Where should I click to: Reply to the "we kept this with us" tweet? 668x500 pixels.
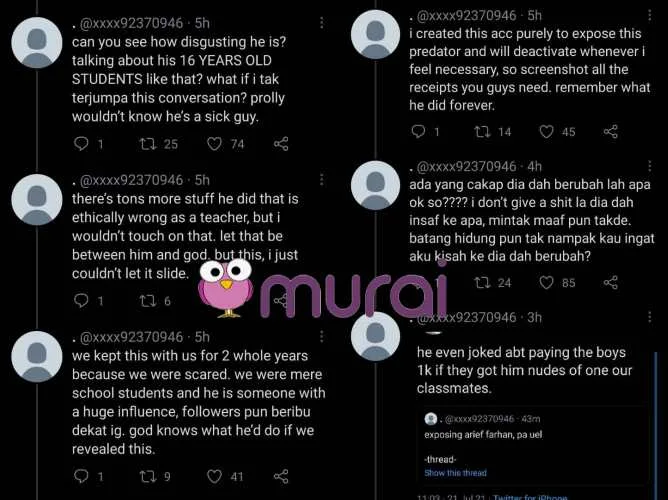coord(82,477)
